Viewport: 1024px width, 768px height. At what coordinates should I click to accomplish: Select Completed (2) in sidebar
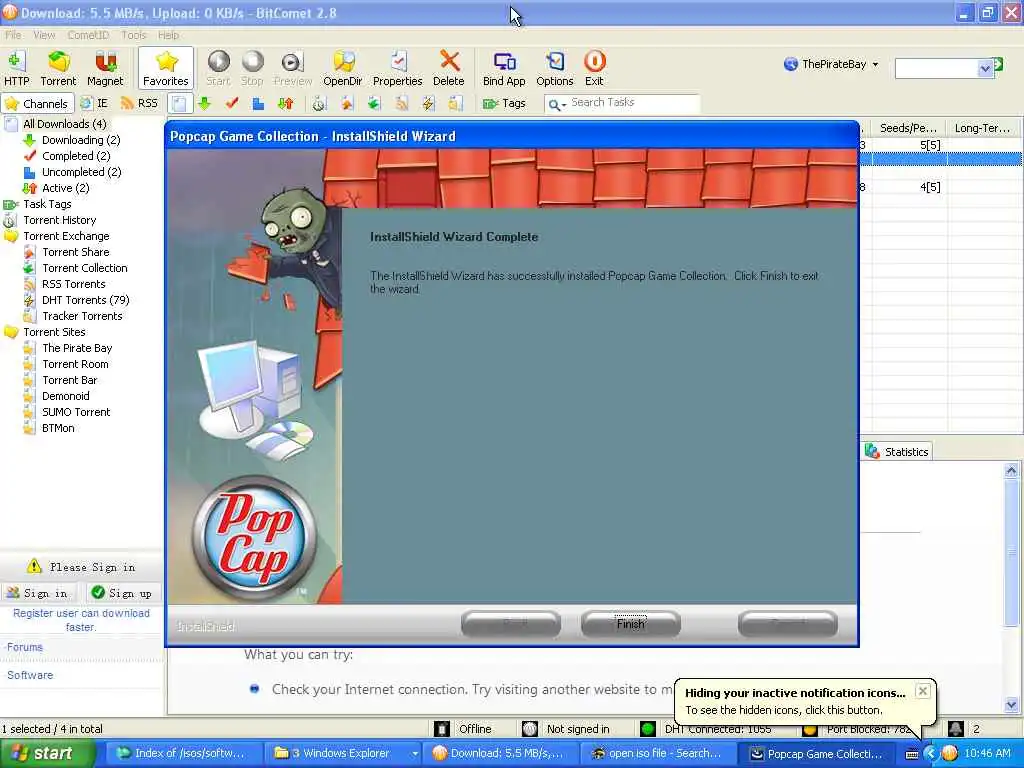(76, 155)
